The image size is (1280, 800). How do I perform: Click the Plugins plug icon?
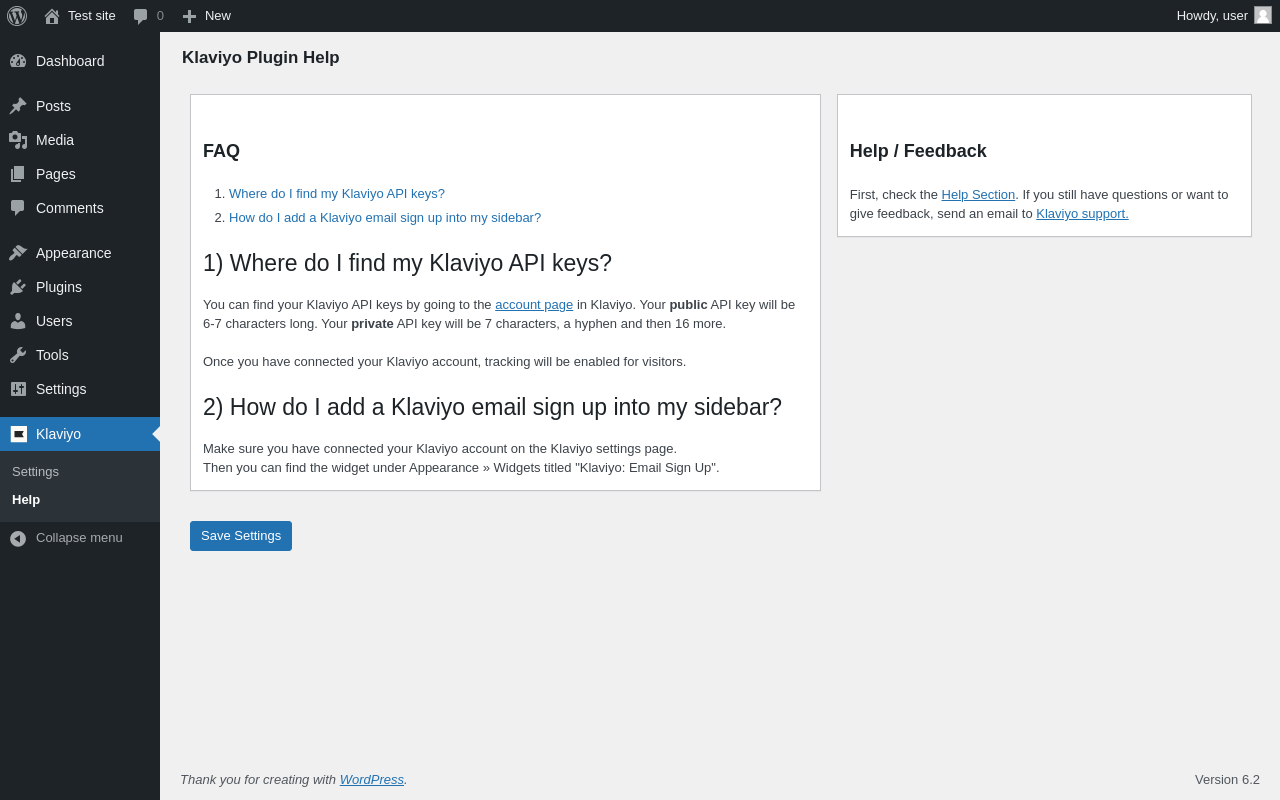(x=18, y=287)
